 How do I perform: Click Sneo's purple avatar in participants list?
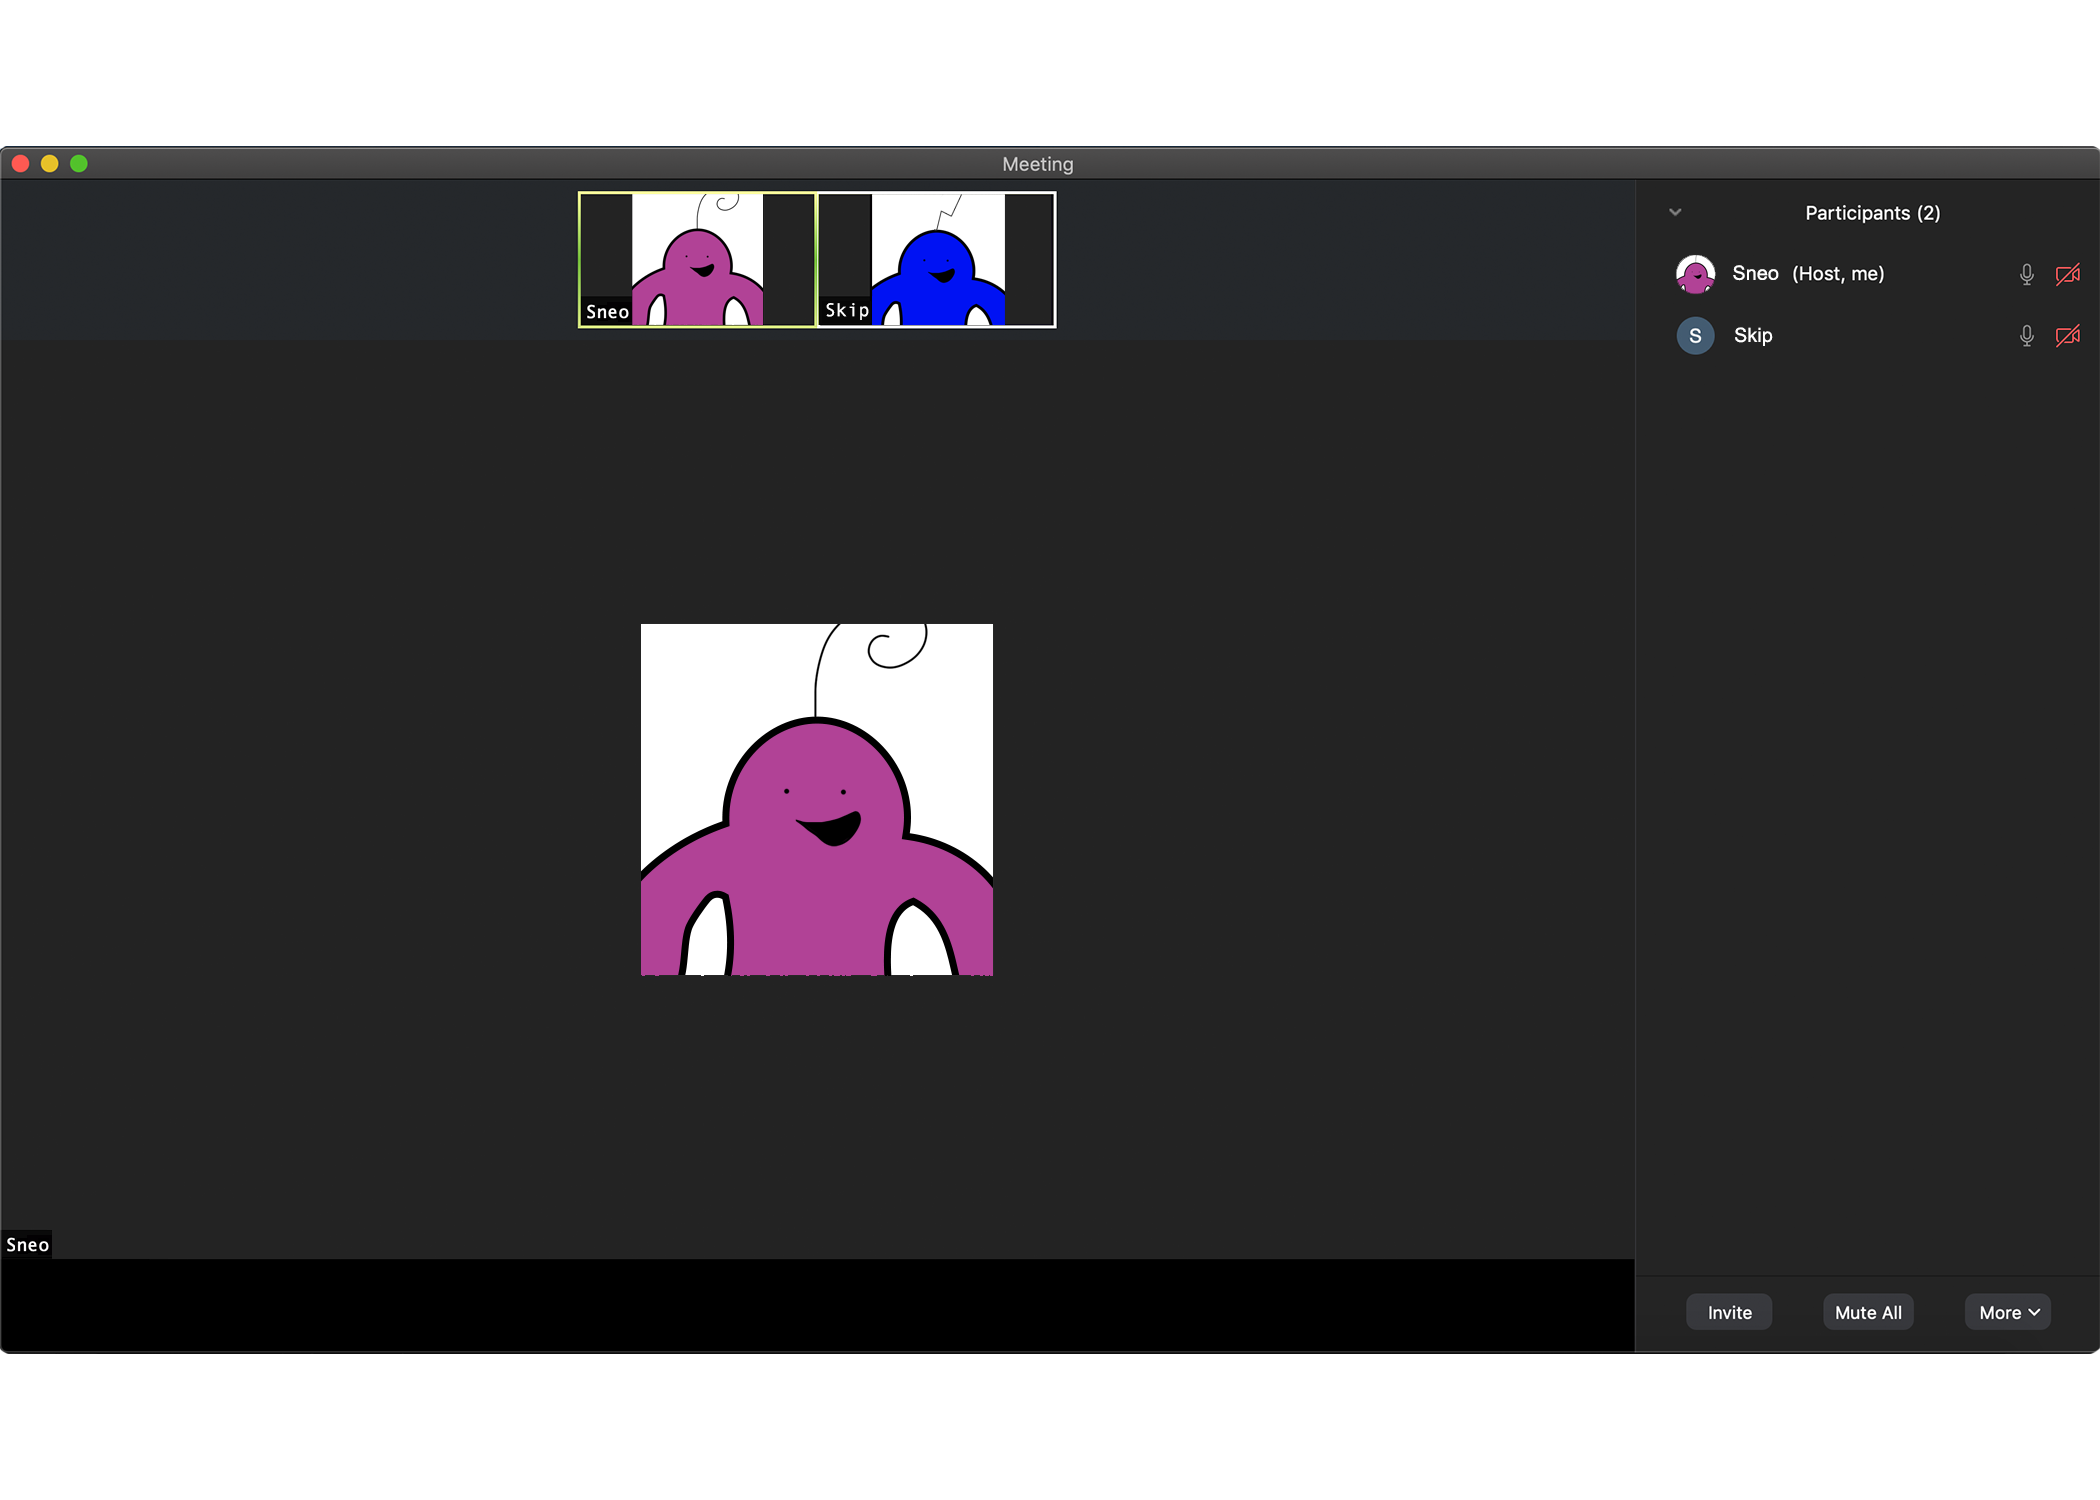1695,274
